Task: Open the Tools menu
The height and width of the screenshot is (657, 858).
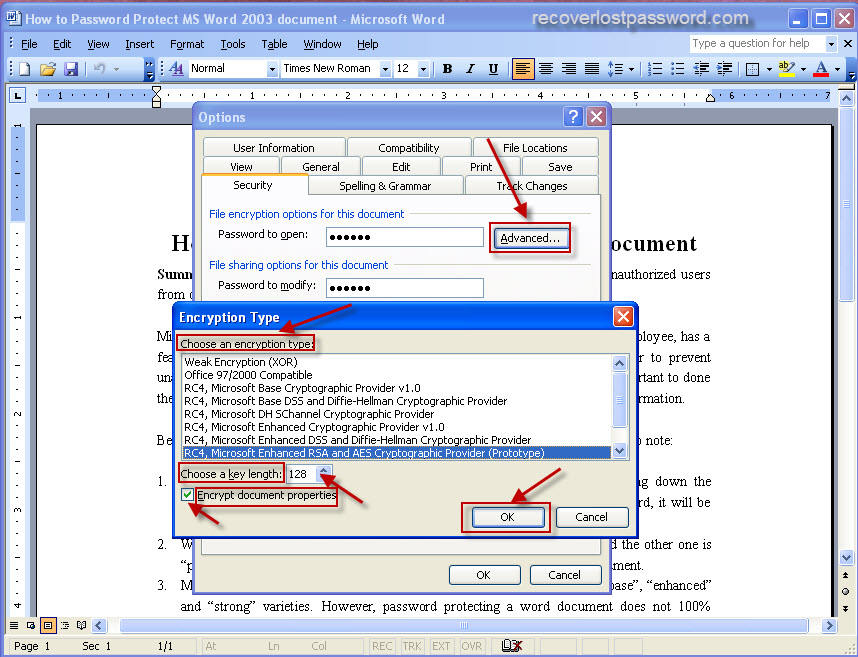Action: pyautogui.click(x=233, y=44)
